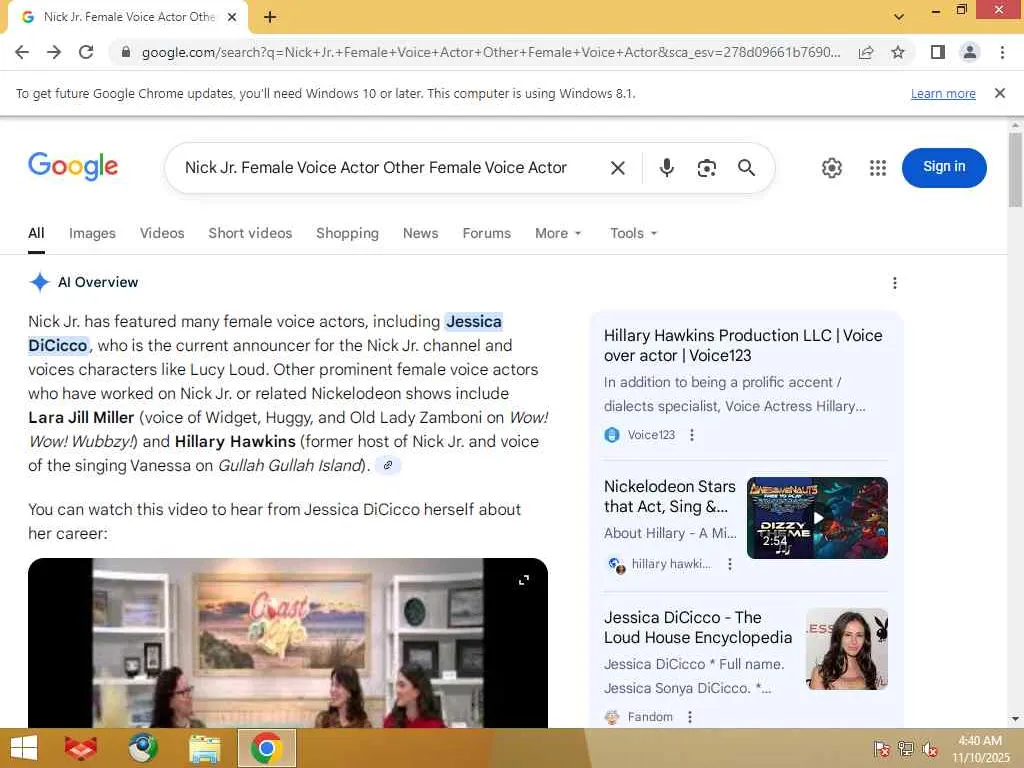
Task: Open a new tab with the plus button
Action: coord(270,17)
